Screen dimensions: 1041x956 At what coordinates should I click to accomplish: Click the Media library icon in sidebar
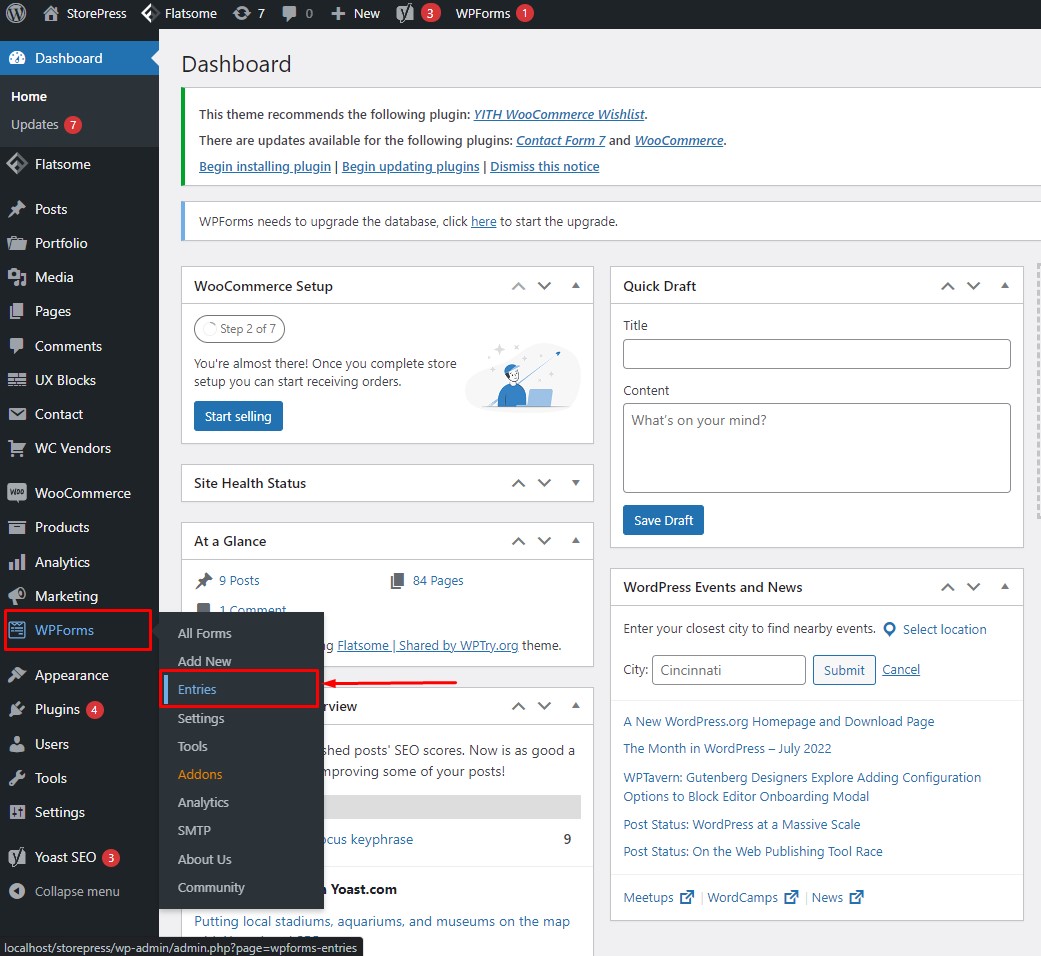click(x=17, y=278)
